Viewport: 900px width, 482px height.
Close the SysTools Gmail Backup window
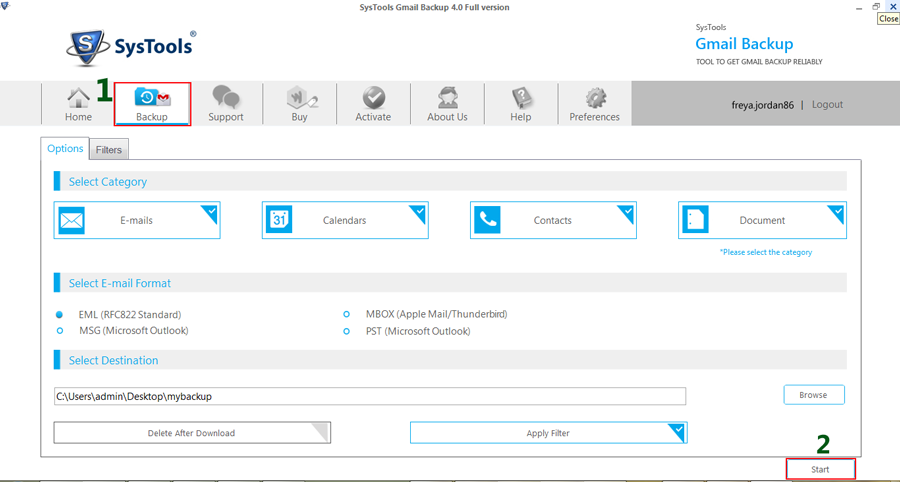(x=892, y=6)
